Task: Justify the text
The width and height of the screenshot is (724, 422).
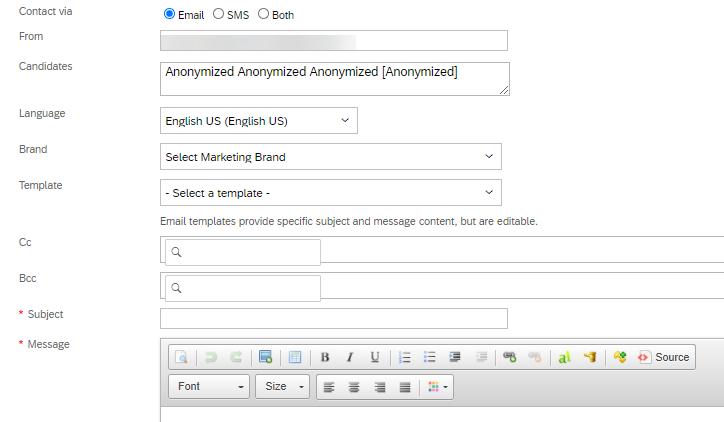Action: coord(405,387)
